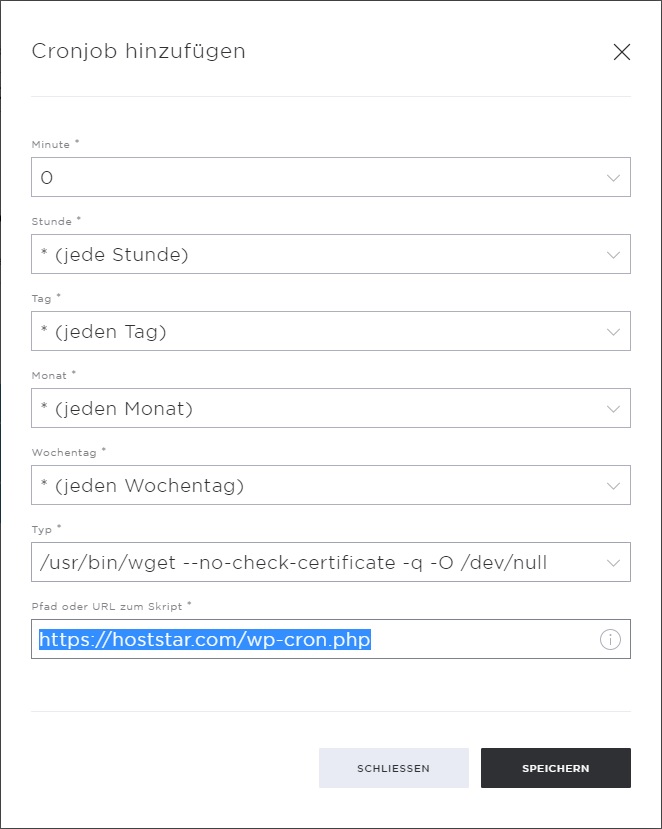The width and height of the screenshot is (662, 829).
Task: Click the chevron on the Typ selector
Action: pyautogui.click(x=613, y=563)
